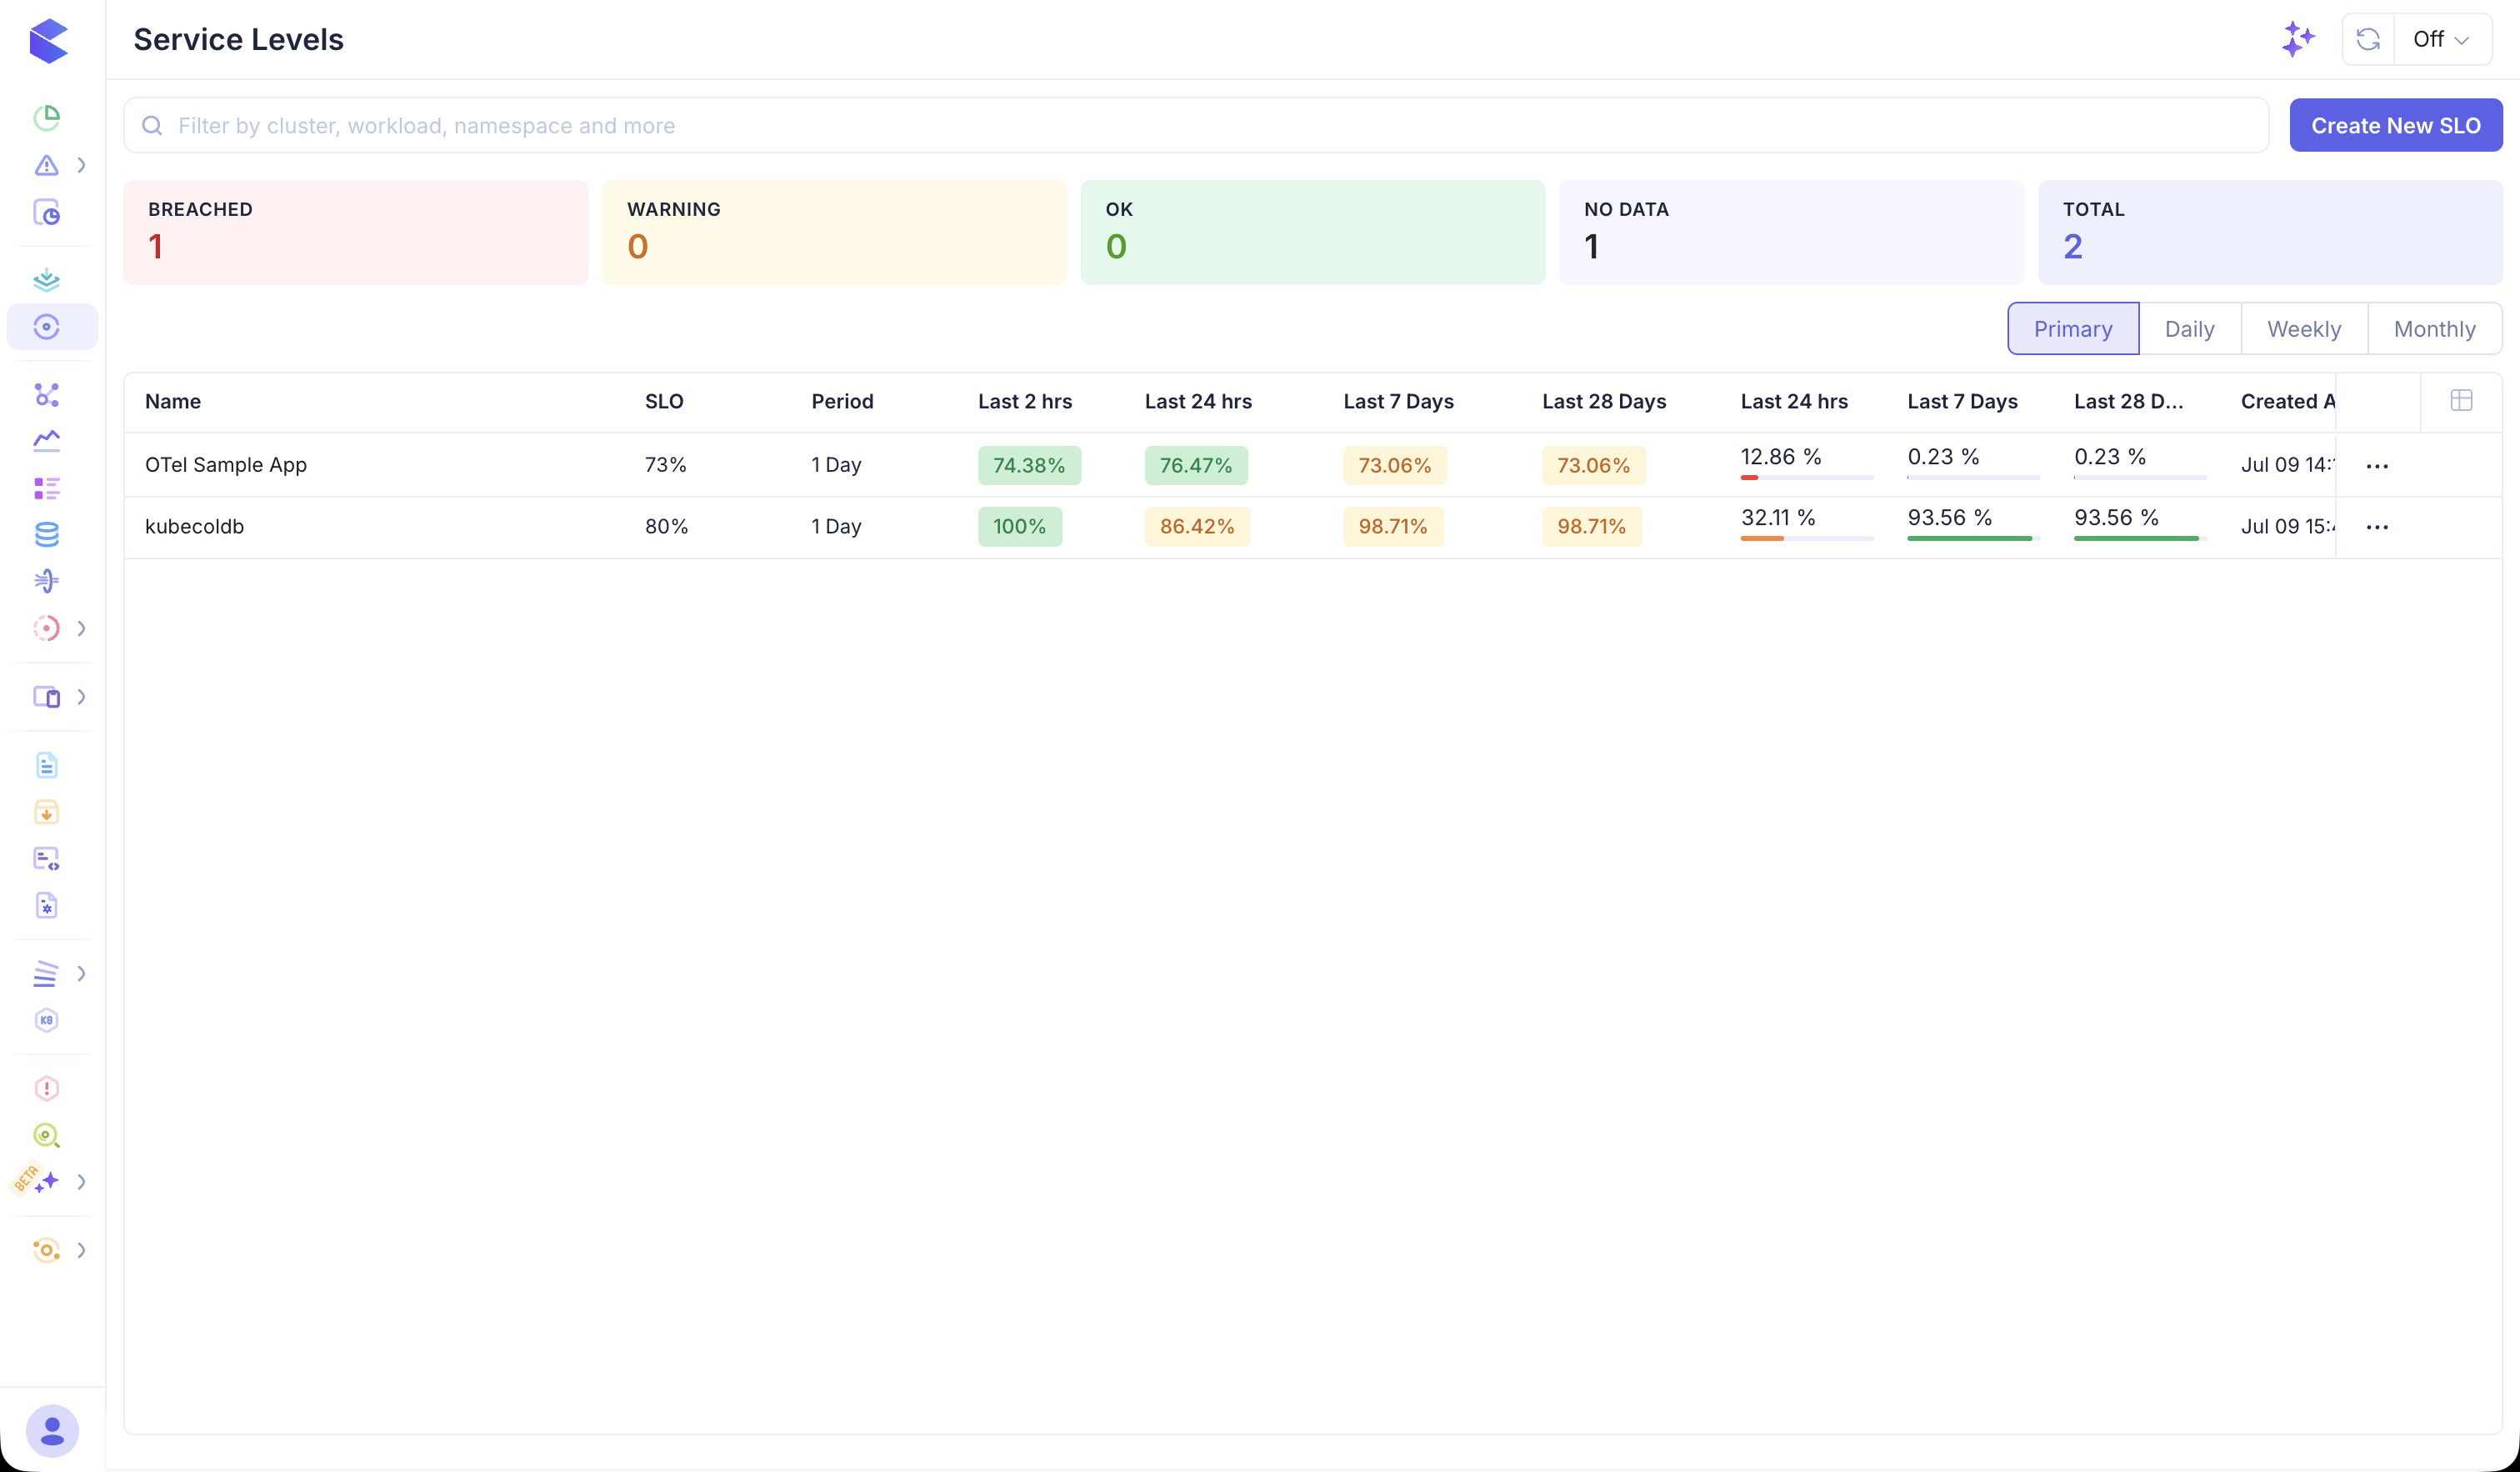Open the blue document logs icon
This screenshot has width=2520, height=1472.
point(46,765)
